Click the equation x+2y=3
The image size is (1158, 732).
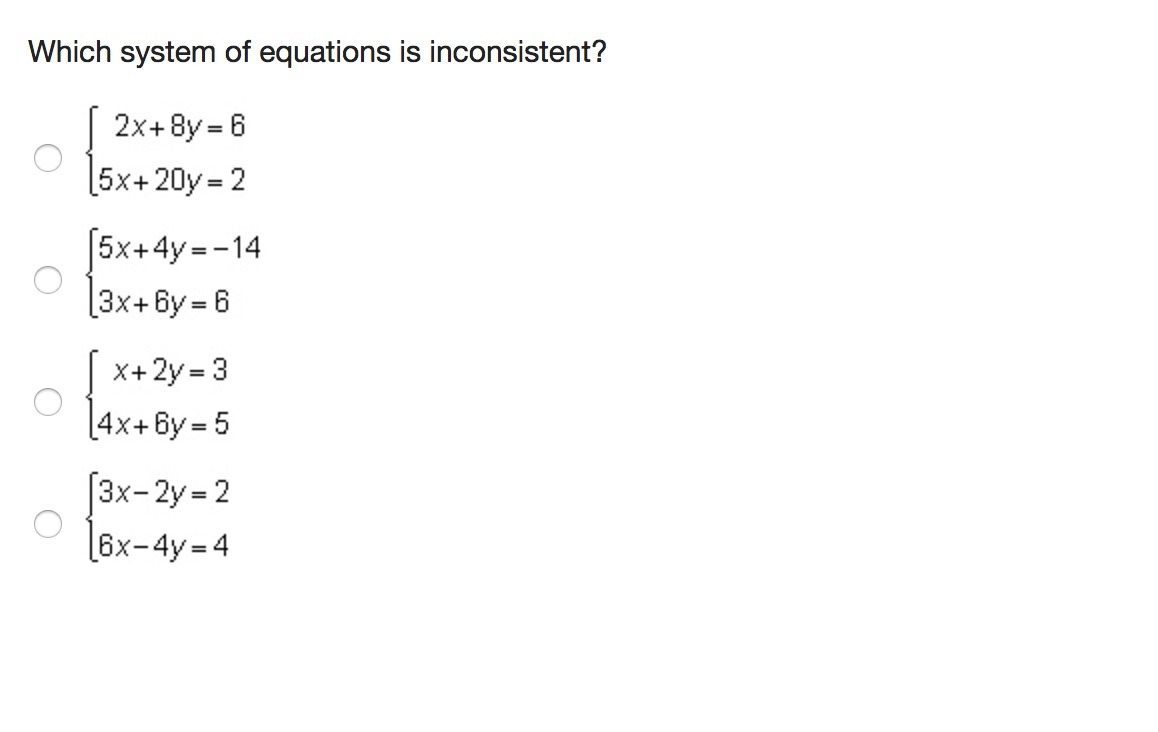pos(171,371)
